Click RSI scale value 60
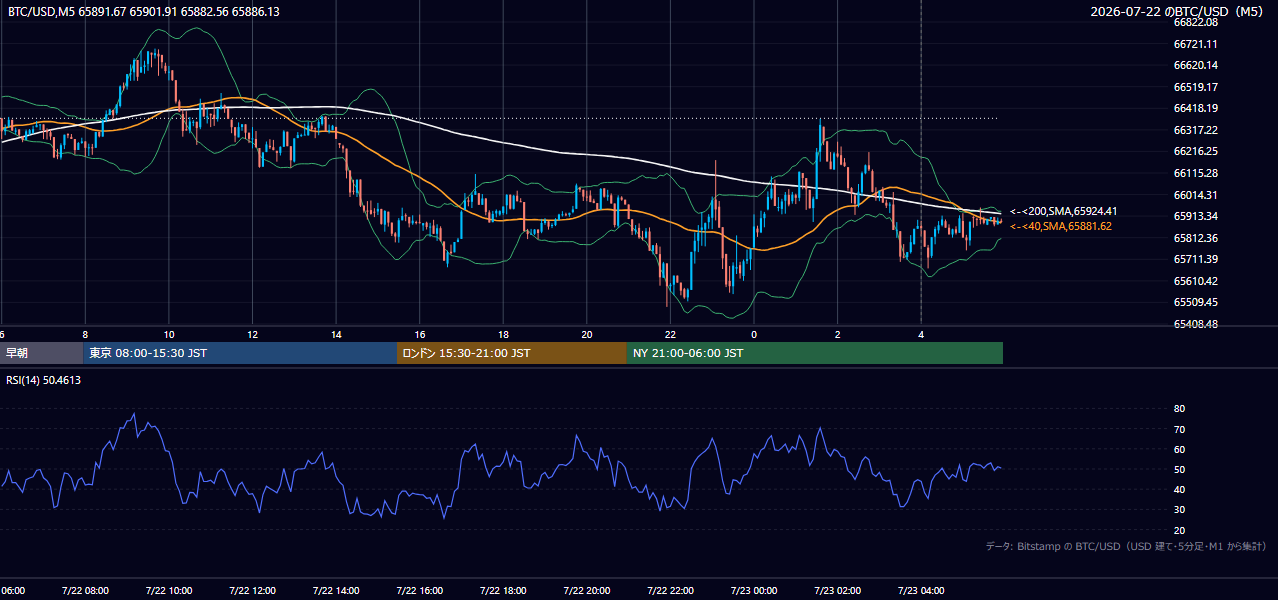 tap(1179, 449)
